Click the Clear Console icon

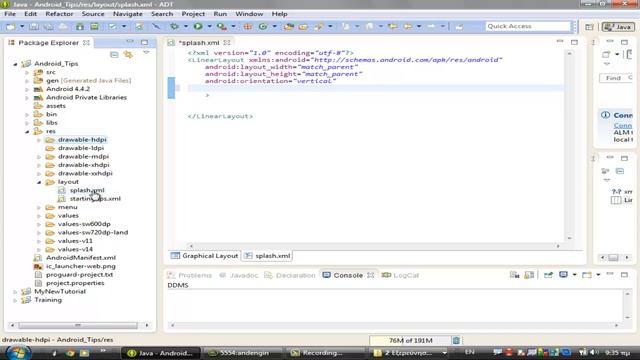point(514,275)
